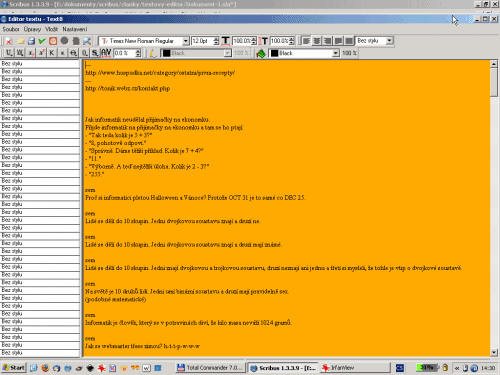
Task: Toggle superscript formatting button
Action: [x=41, y=53]
